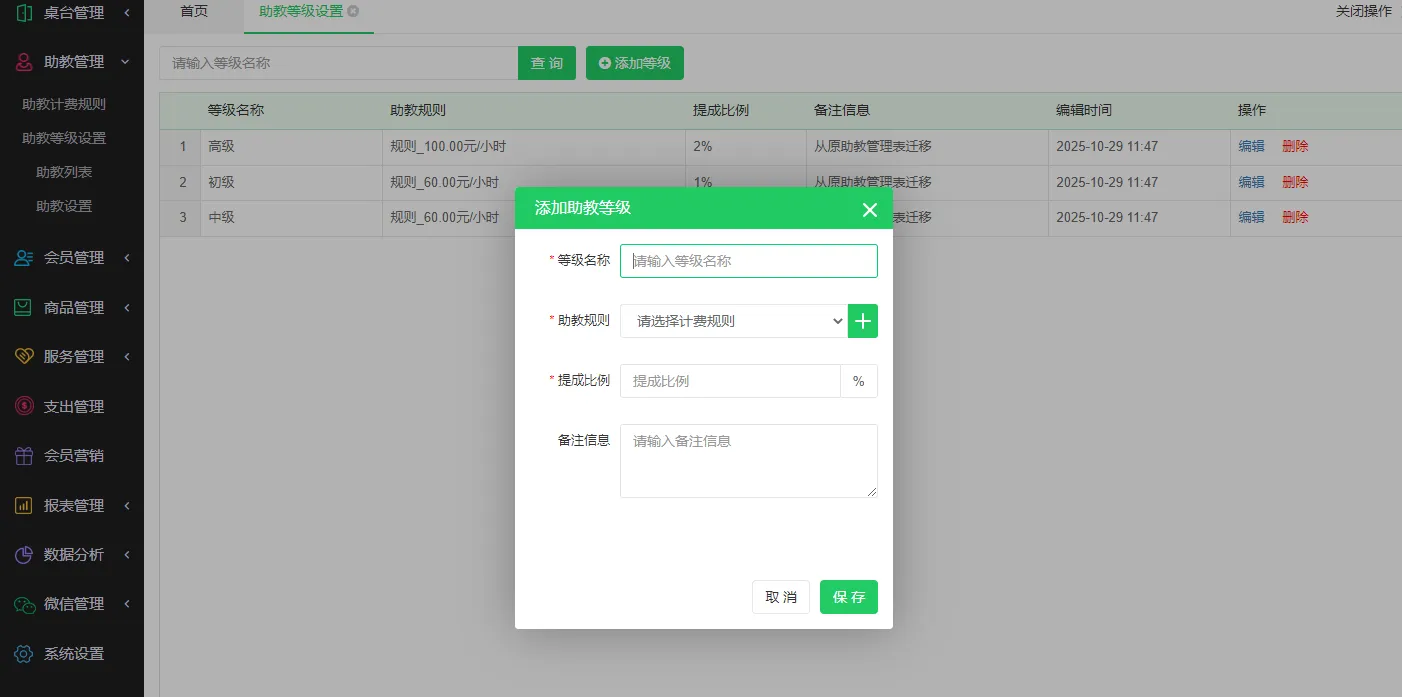Collapse the 助教管理 sidebar menu
This screenshot has height=697, width=1402.
coord(74,62)
